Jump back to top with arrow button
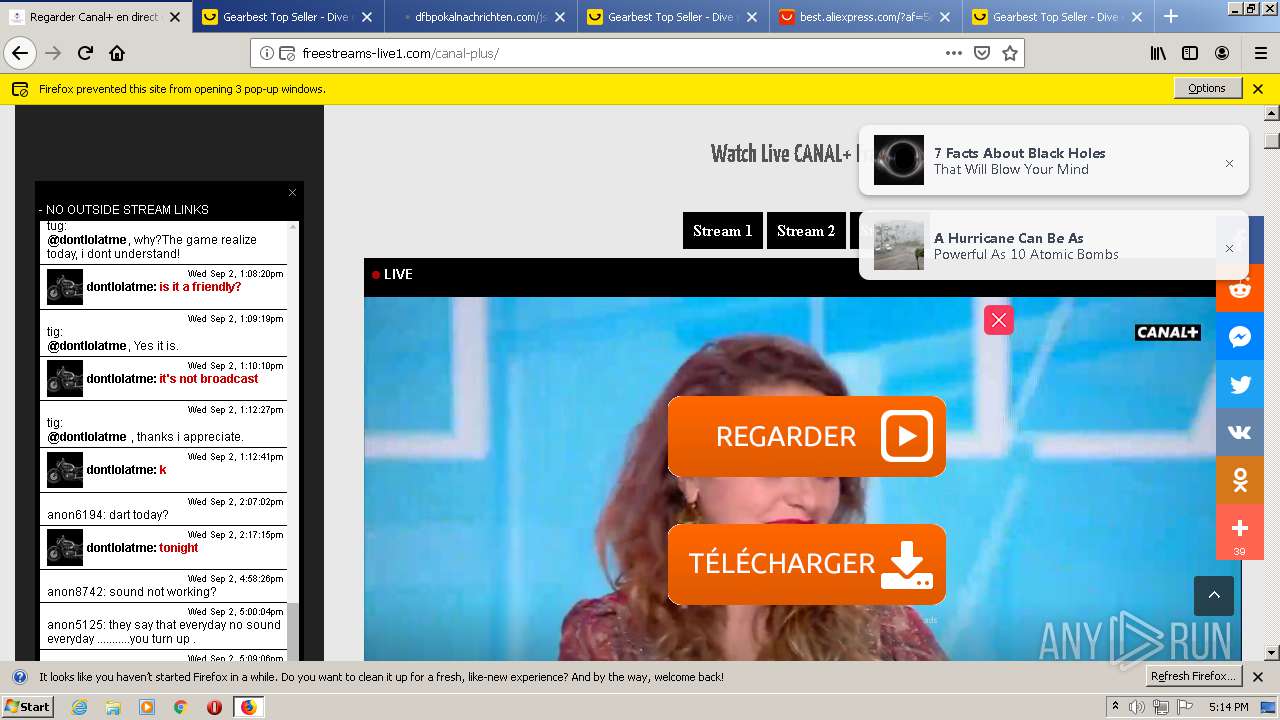 tap(1214, 596)
